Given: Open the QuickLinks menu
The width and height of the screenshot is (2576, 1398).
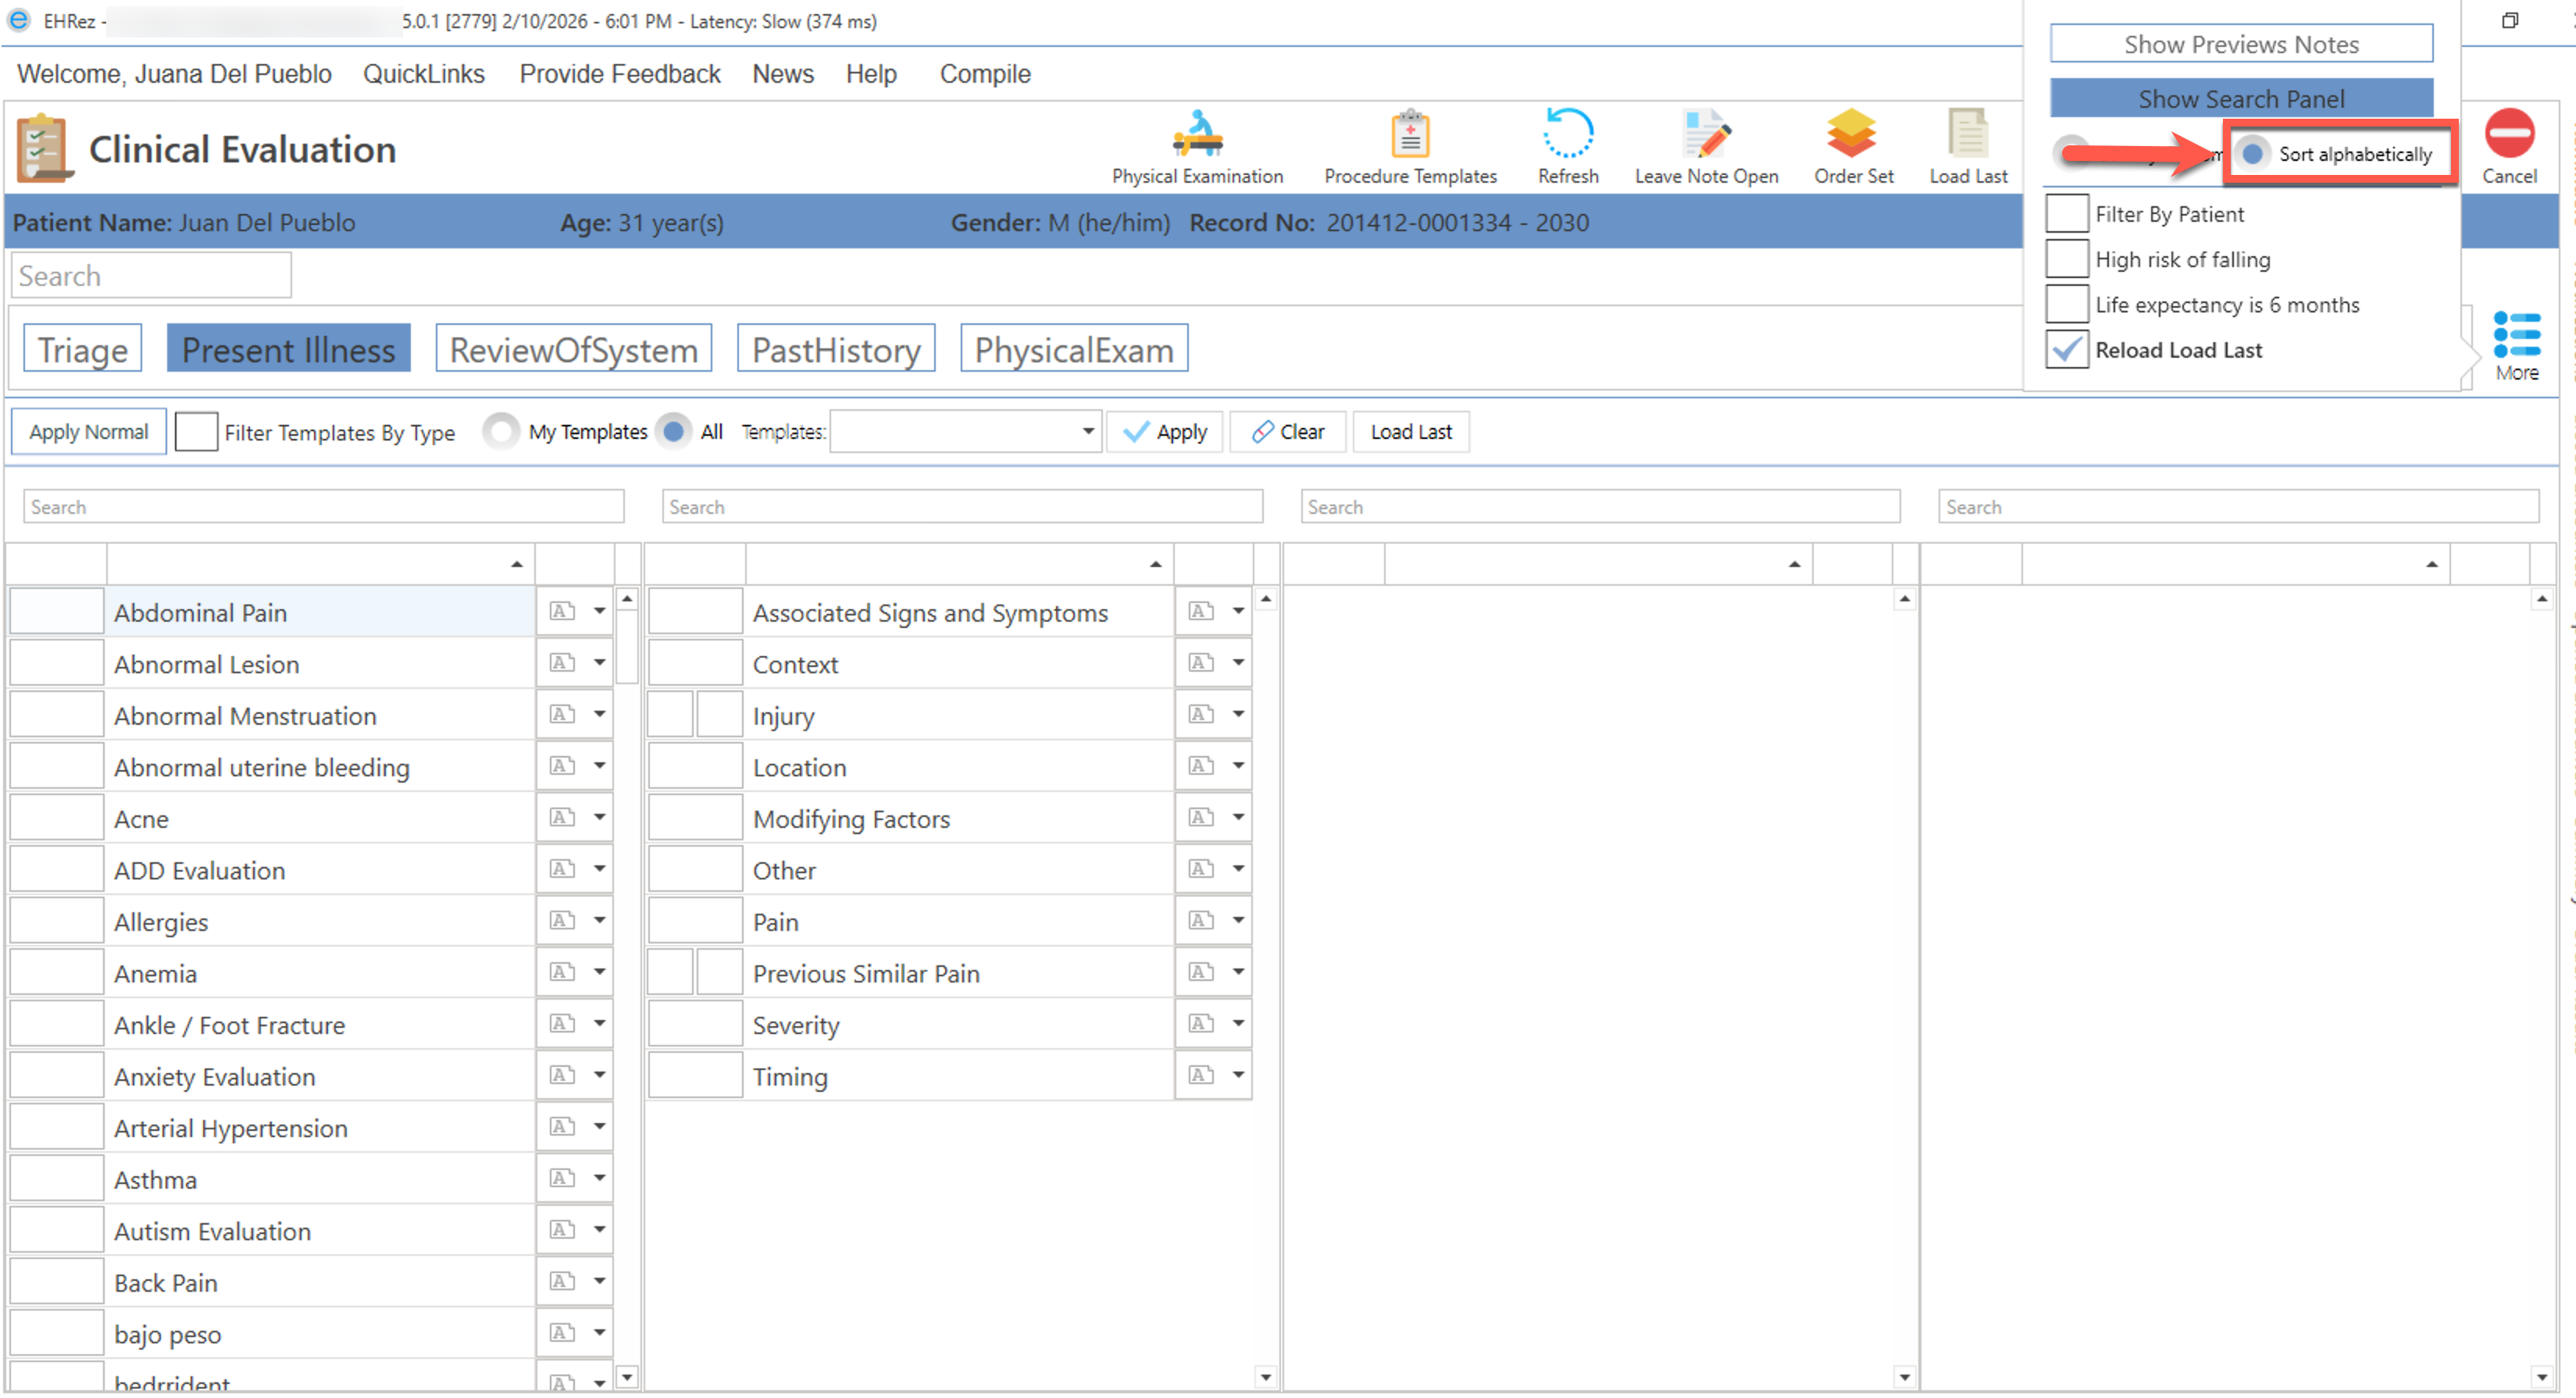Looking at the screenshot, I should click(423, 74).
